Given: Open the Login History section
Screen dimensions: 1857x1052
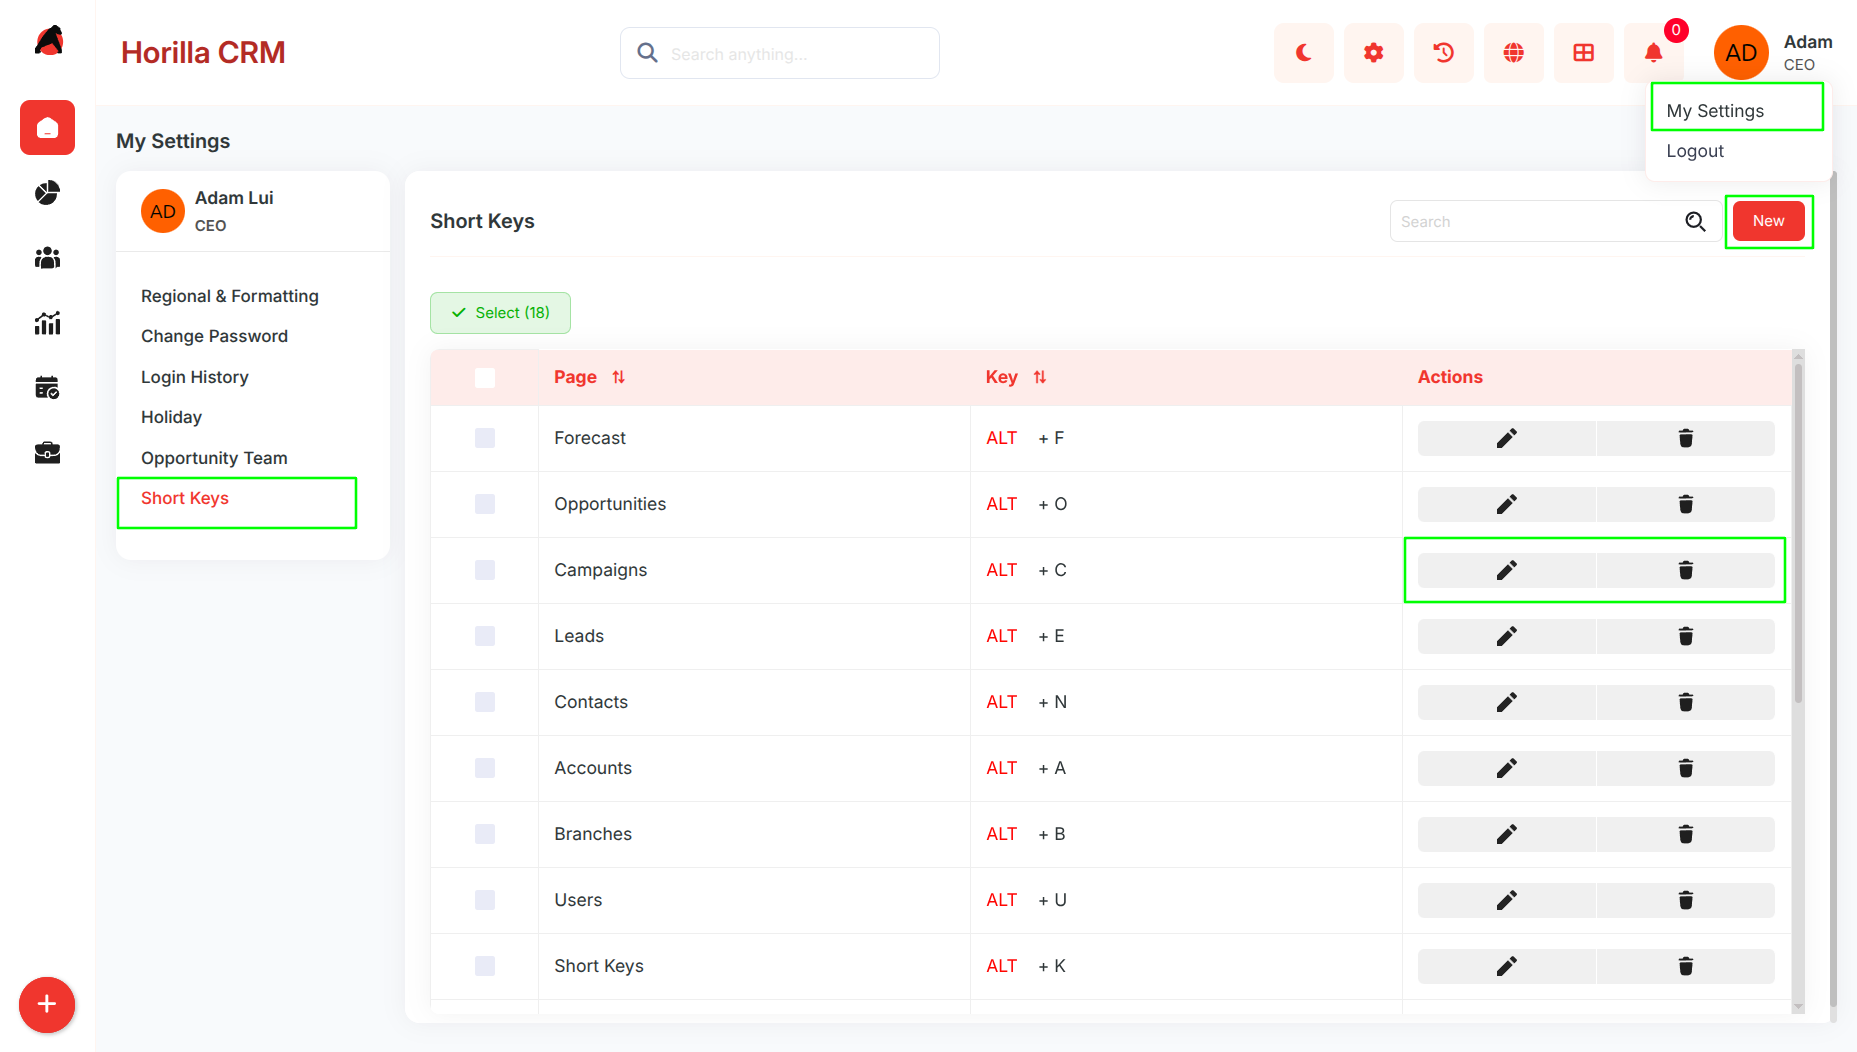Looking at the screenshot, I should click(x=195, y=377).
